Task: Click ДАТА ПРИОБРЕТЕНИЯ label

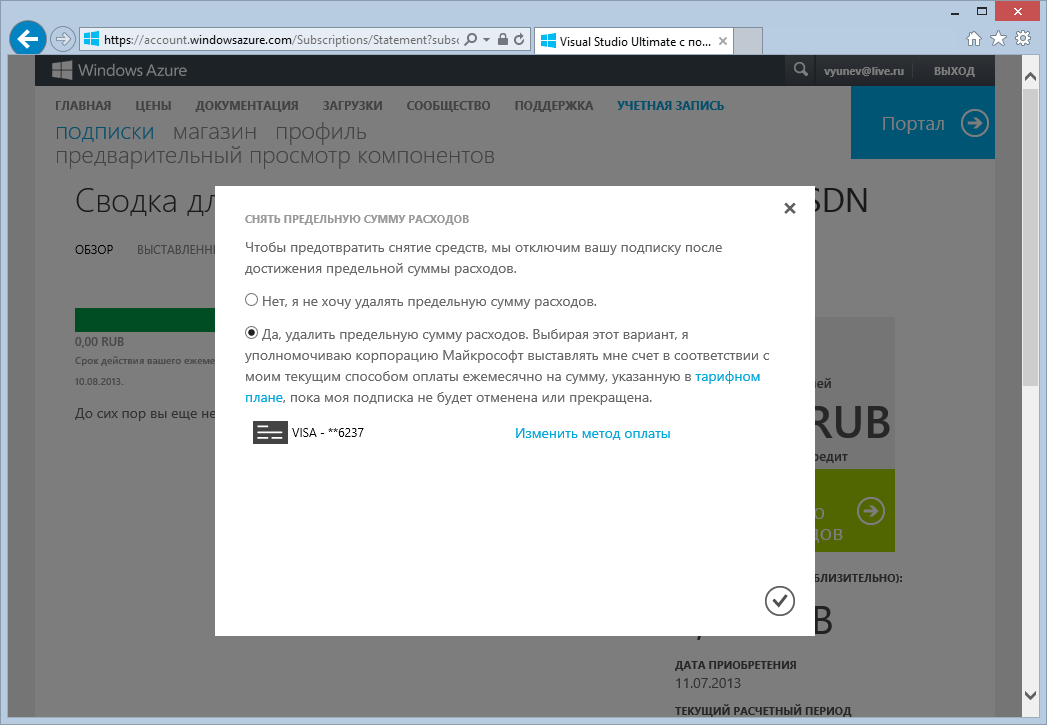Action: tap(735, 665)
